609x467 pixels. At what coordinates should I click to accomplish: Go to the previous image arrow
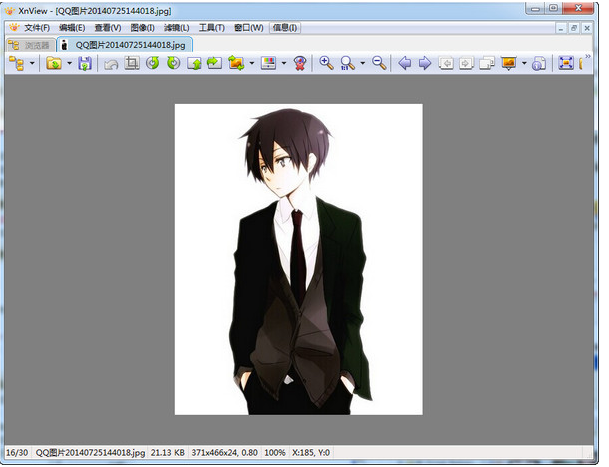pyautogui.click(x=405, y=63)
